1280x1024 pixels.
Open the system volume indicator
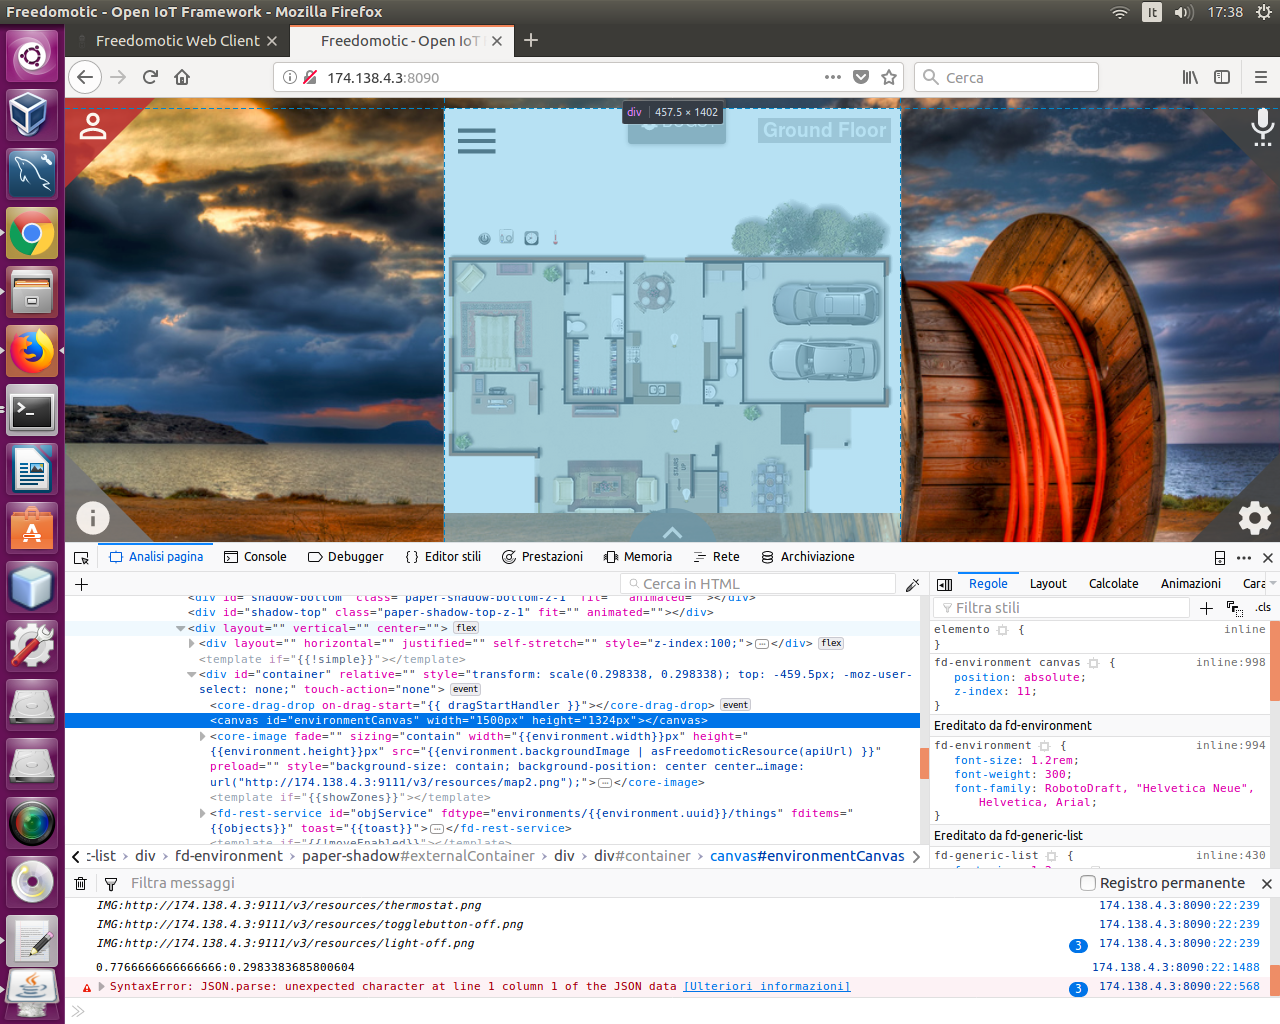pyautogui.click(x=1184, y=12)
